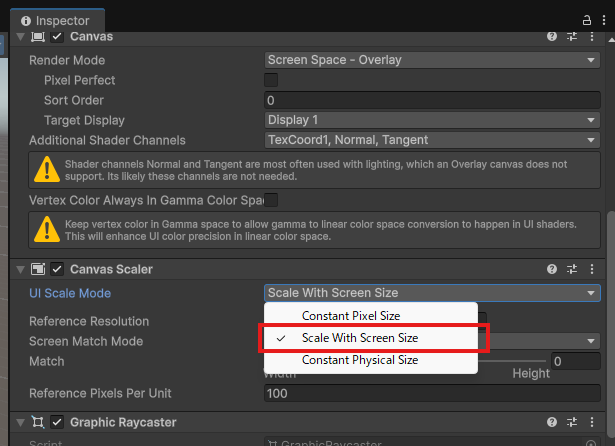Choose Constant Pixel Size from the menu

(x=350, y=316)
